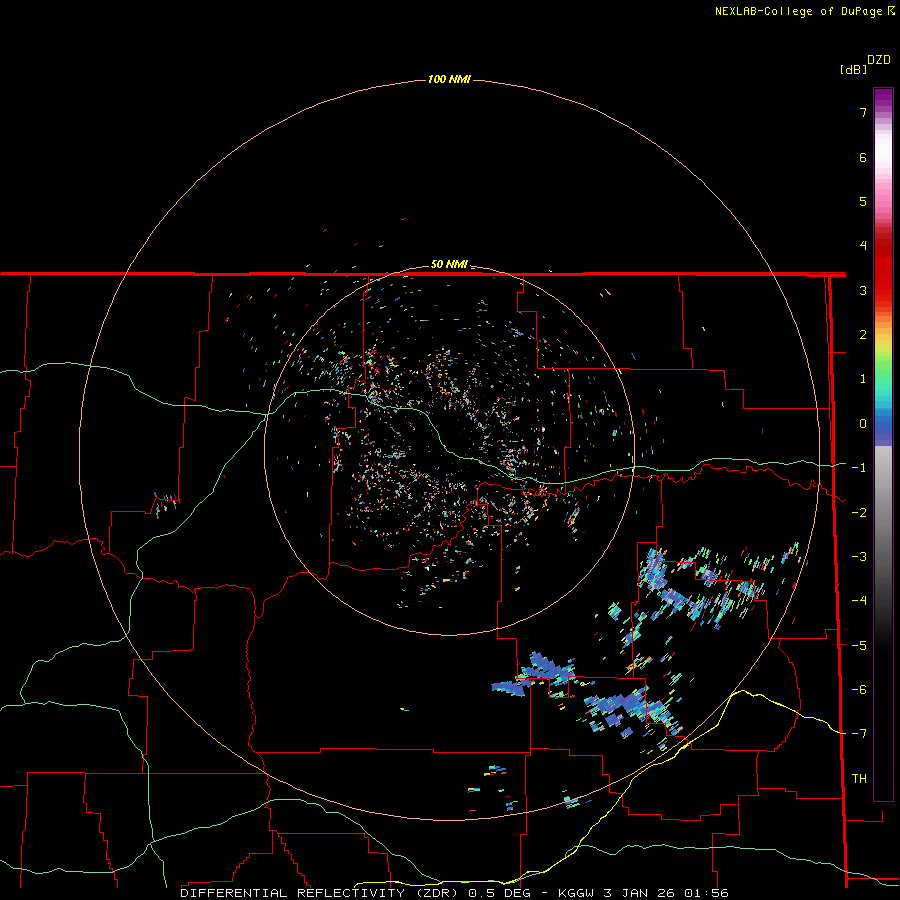This screenshot has width=900, height=900.
Task: Click the 0 value on color scale
Action: click(863, 424)
